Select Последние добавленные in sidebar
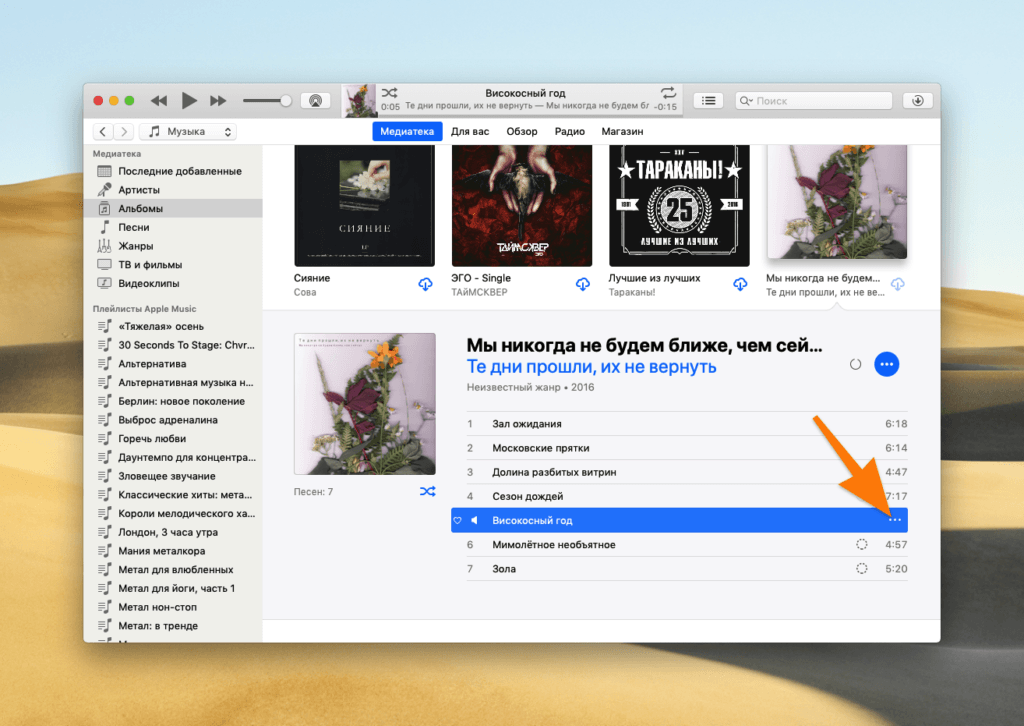Screen dimensions: 1024x726 tap(173, 171)
